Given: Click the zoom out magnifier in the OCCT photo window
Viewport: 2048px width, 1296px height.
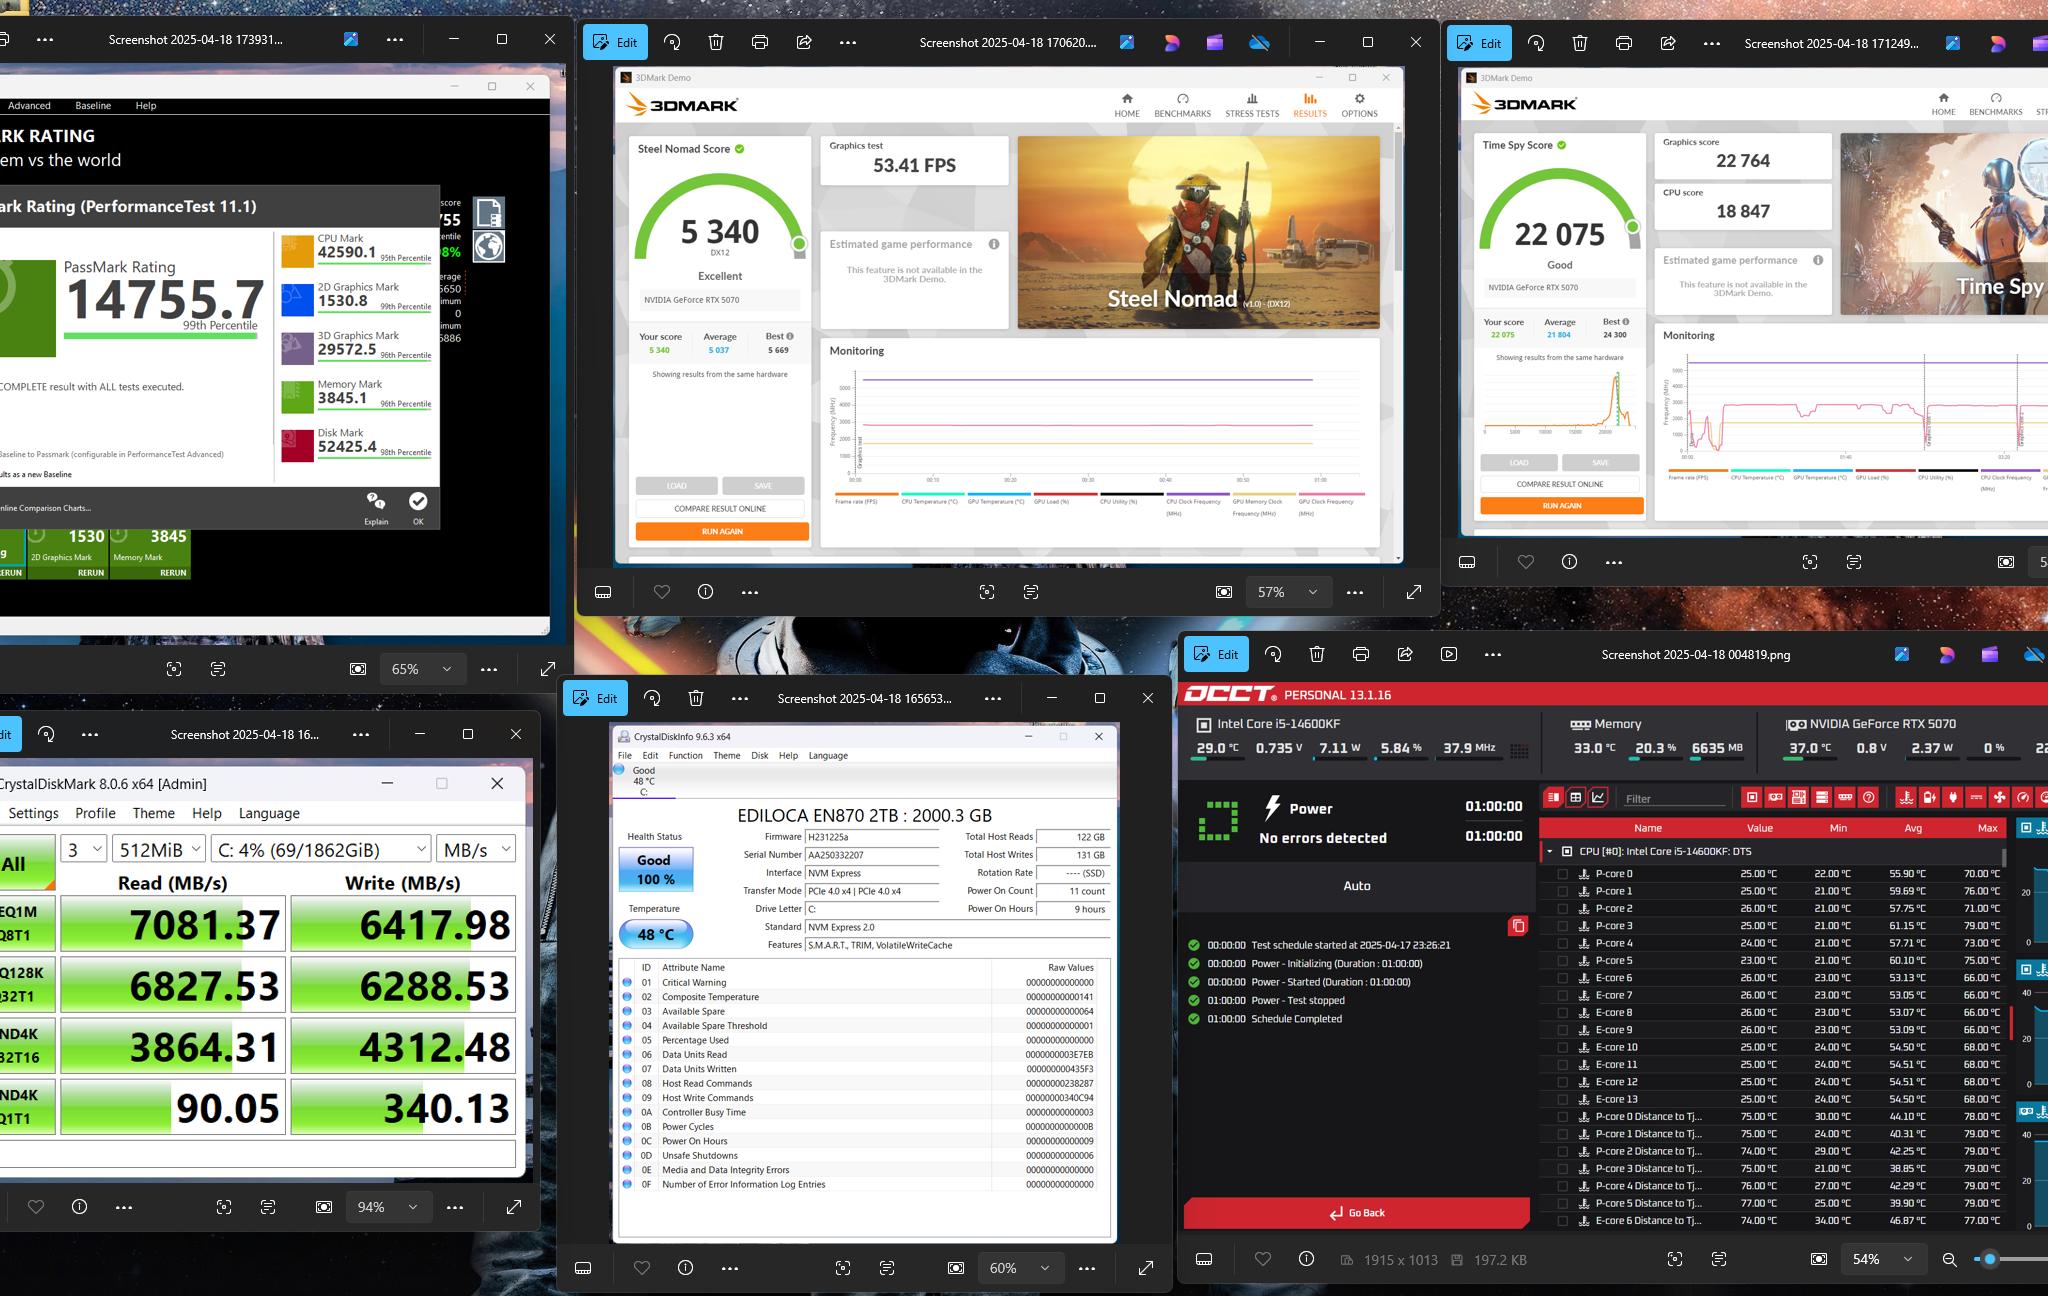Looking at the screenshot, I should pos(1949,1259).
